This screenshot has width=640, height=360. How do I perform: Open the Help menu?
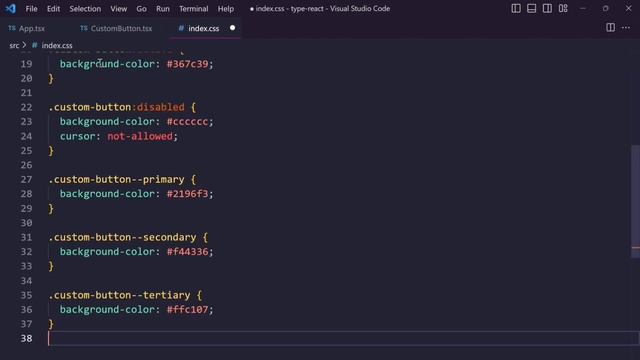pos(225,9)
